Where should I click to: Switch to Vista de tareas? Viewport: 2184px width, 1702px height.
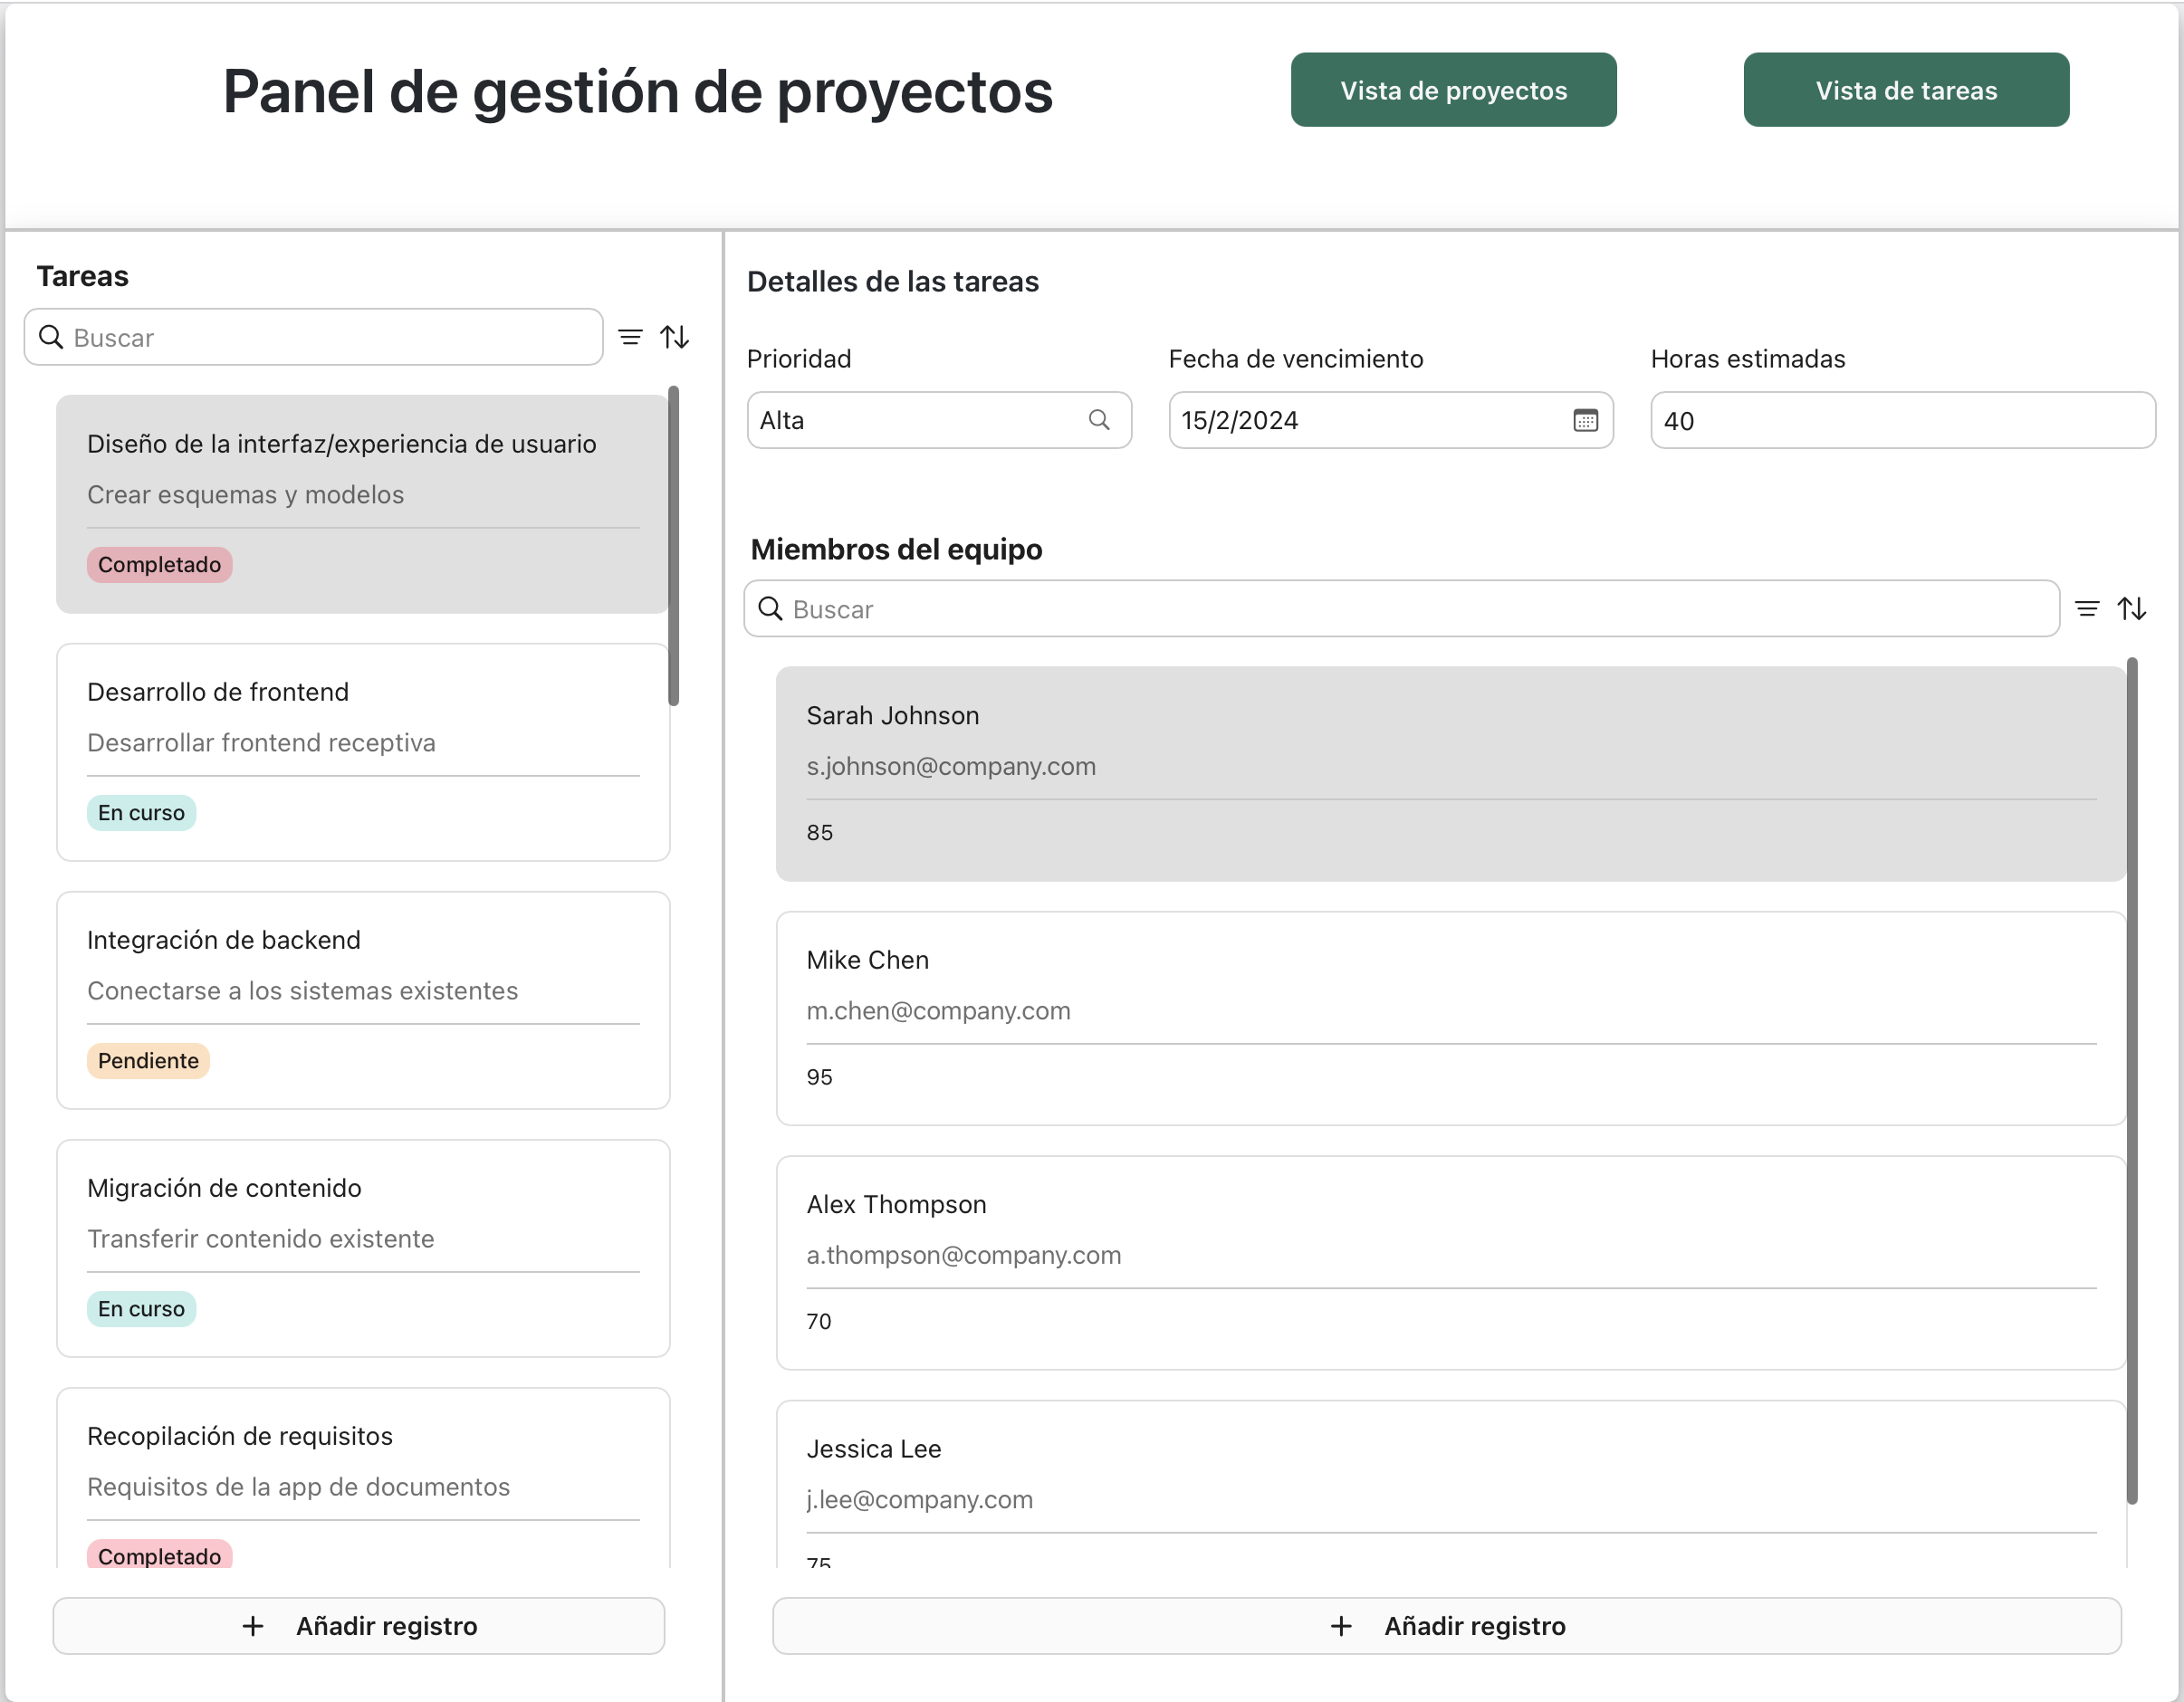pyautogui.click(x=1906, y=89)
